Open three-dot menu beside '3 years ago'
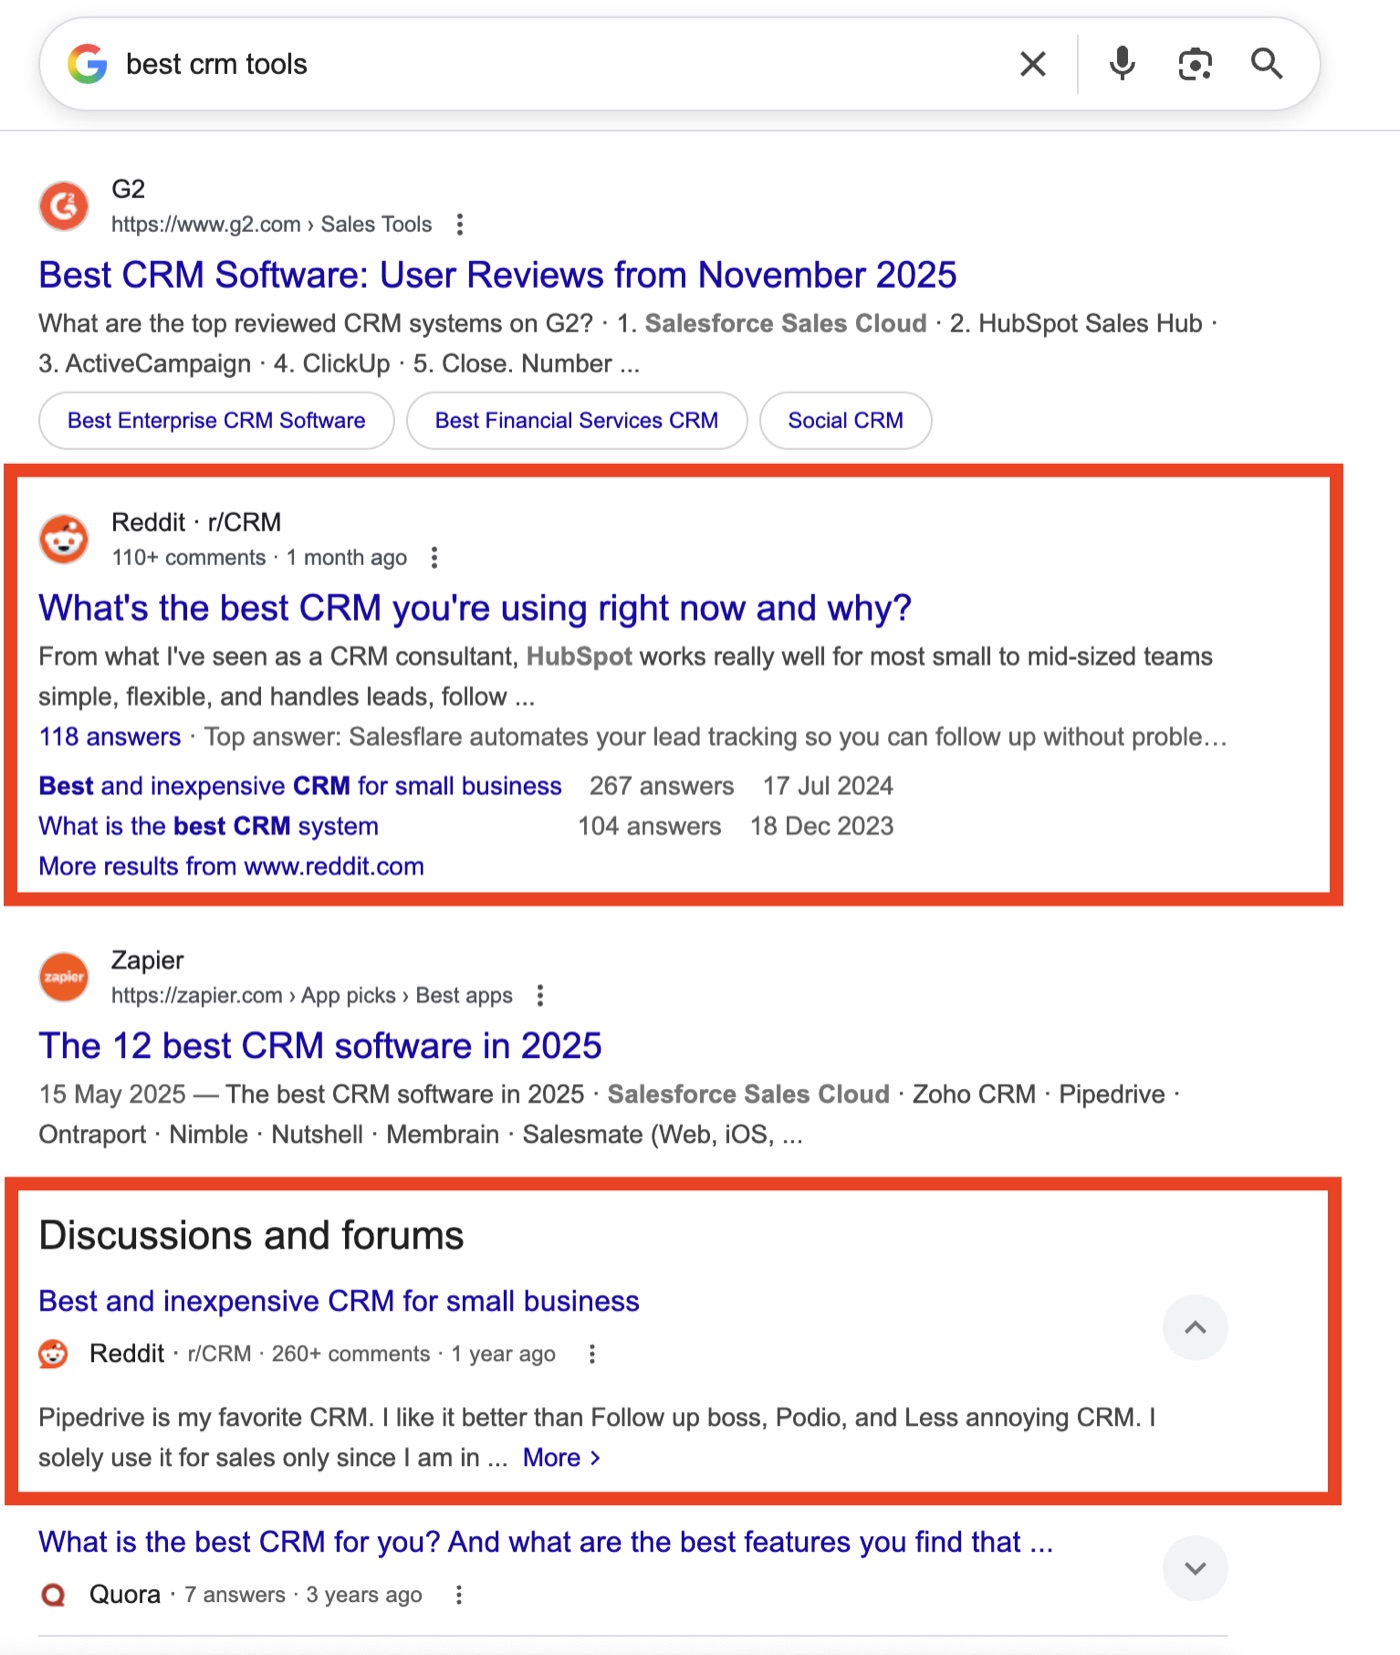This screenshot has height=1655, width=1400. point(459,1595)
